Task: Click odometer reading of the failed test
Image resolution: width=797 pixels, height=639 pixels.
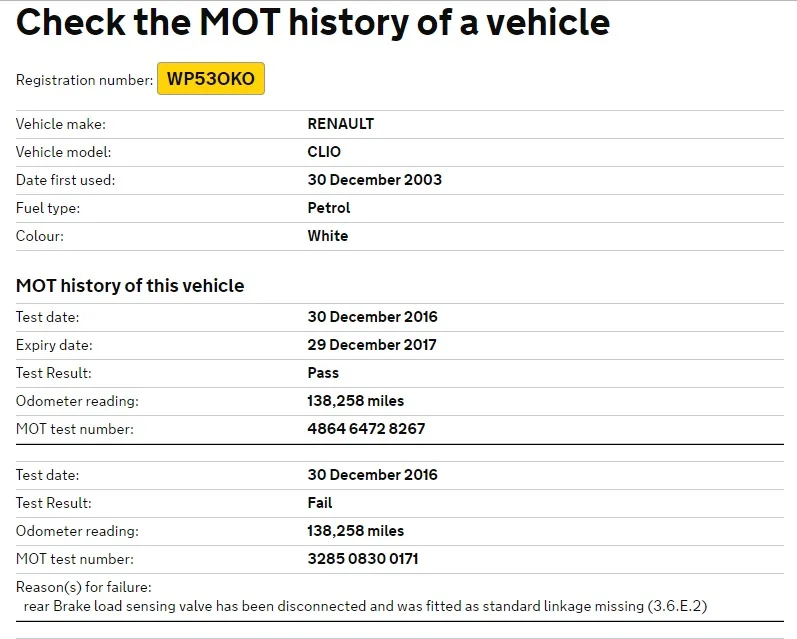Action: click(356, 531)
